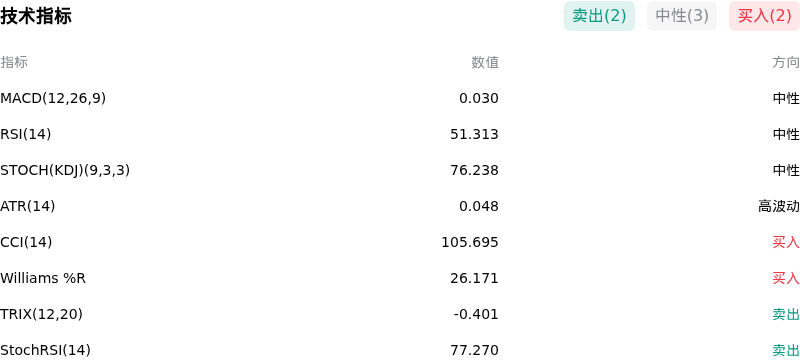The image size is (800, 360).
Task: Click the 105.695 CCI value
Action: (x=470, y=242)
